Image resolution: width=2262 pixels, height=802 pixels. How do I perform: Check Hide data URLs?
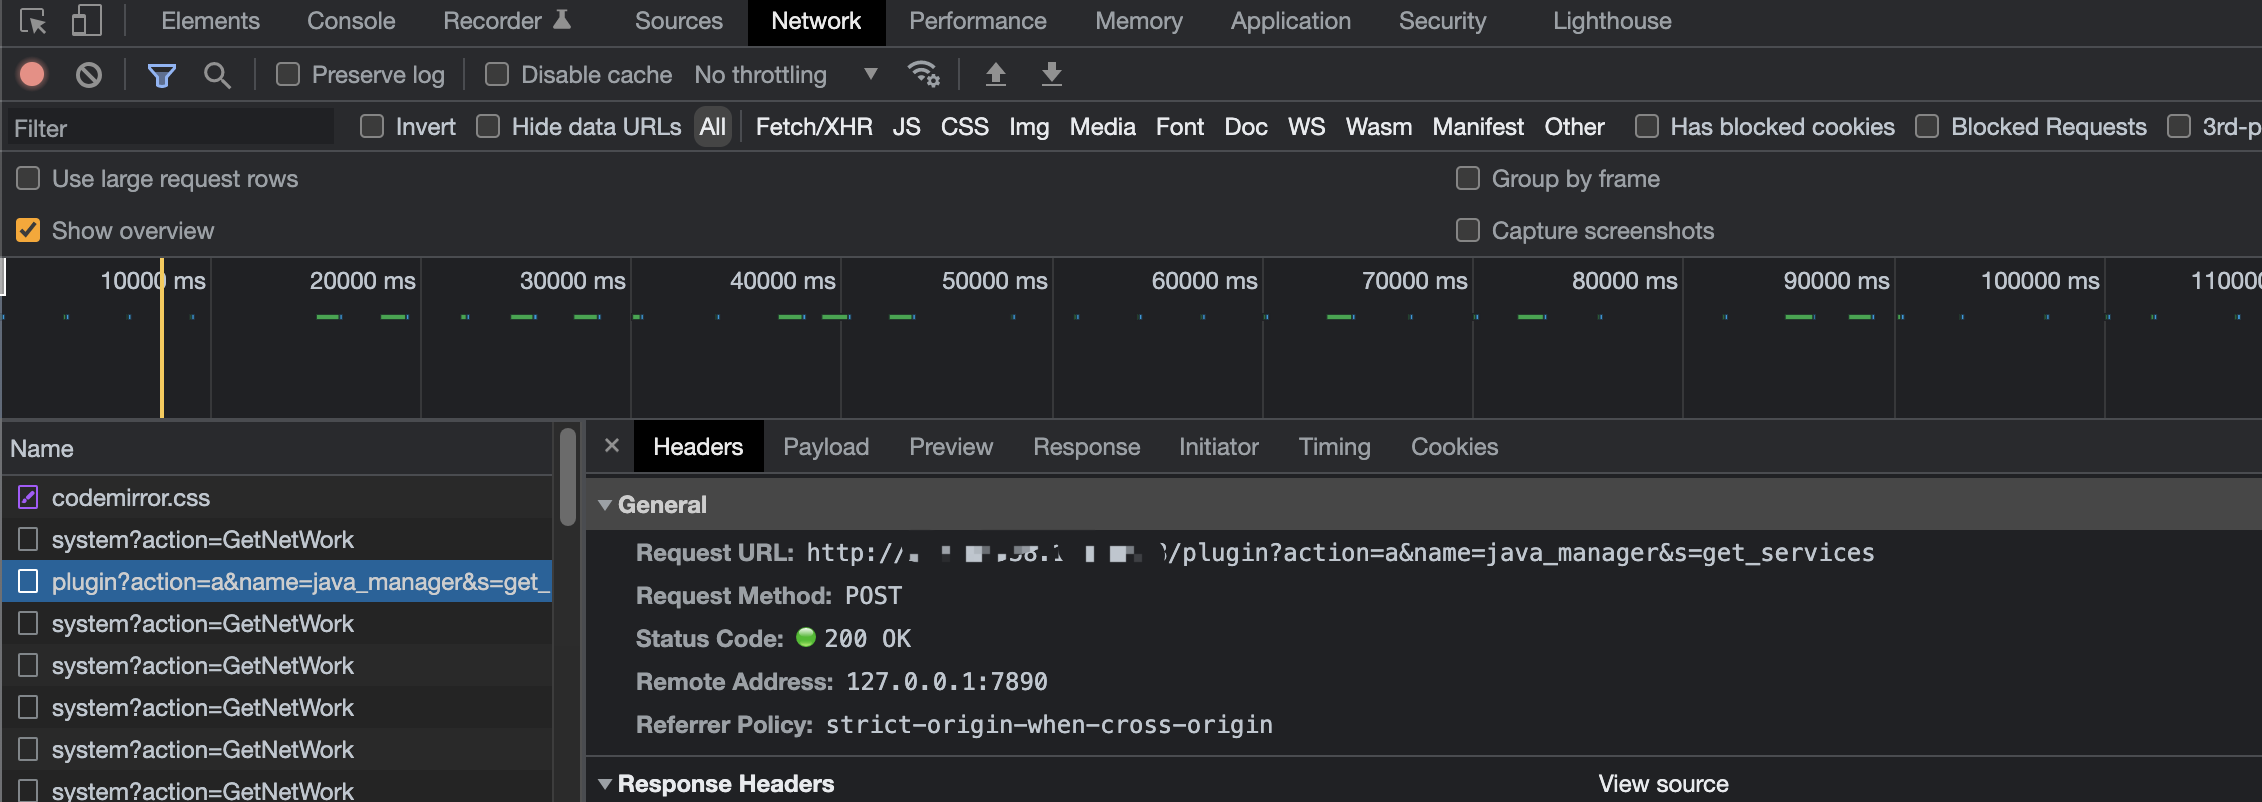[x=488, y=126]
